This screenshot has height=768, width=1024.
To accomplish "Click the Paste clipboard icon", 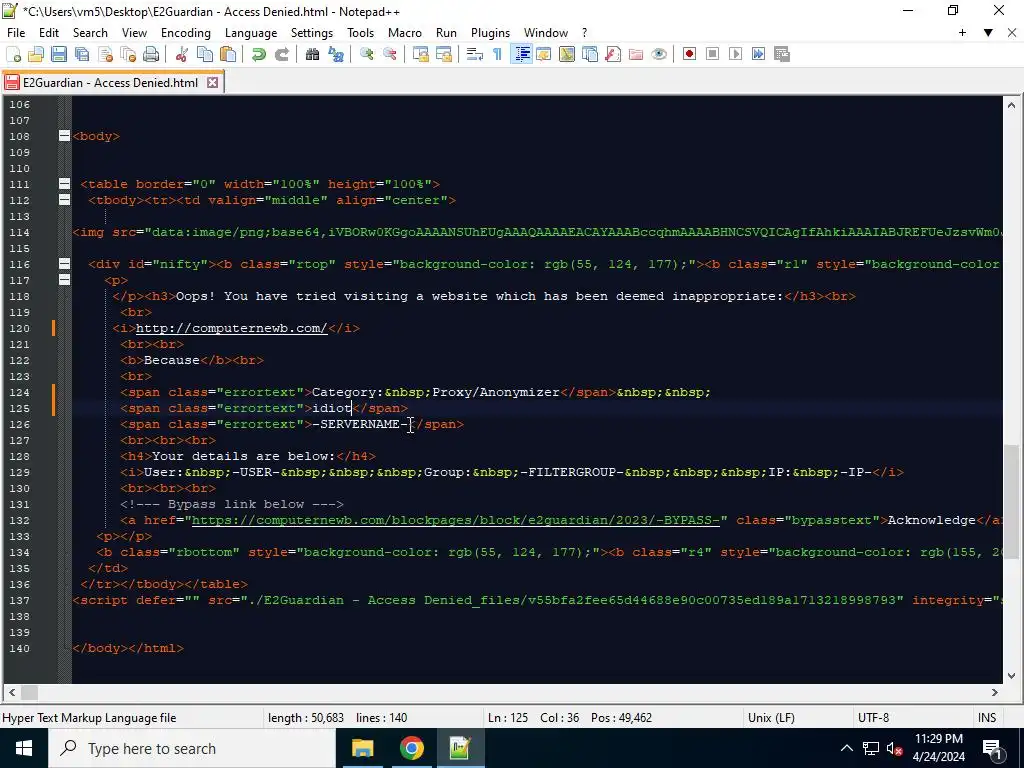I will (x=228, y=54).
